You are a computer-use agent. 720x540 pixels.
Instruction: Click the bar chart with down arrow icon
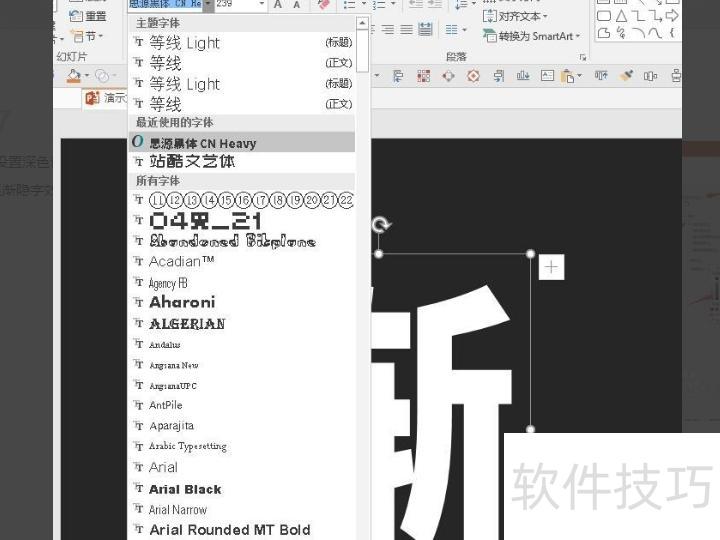pos(523,75)
